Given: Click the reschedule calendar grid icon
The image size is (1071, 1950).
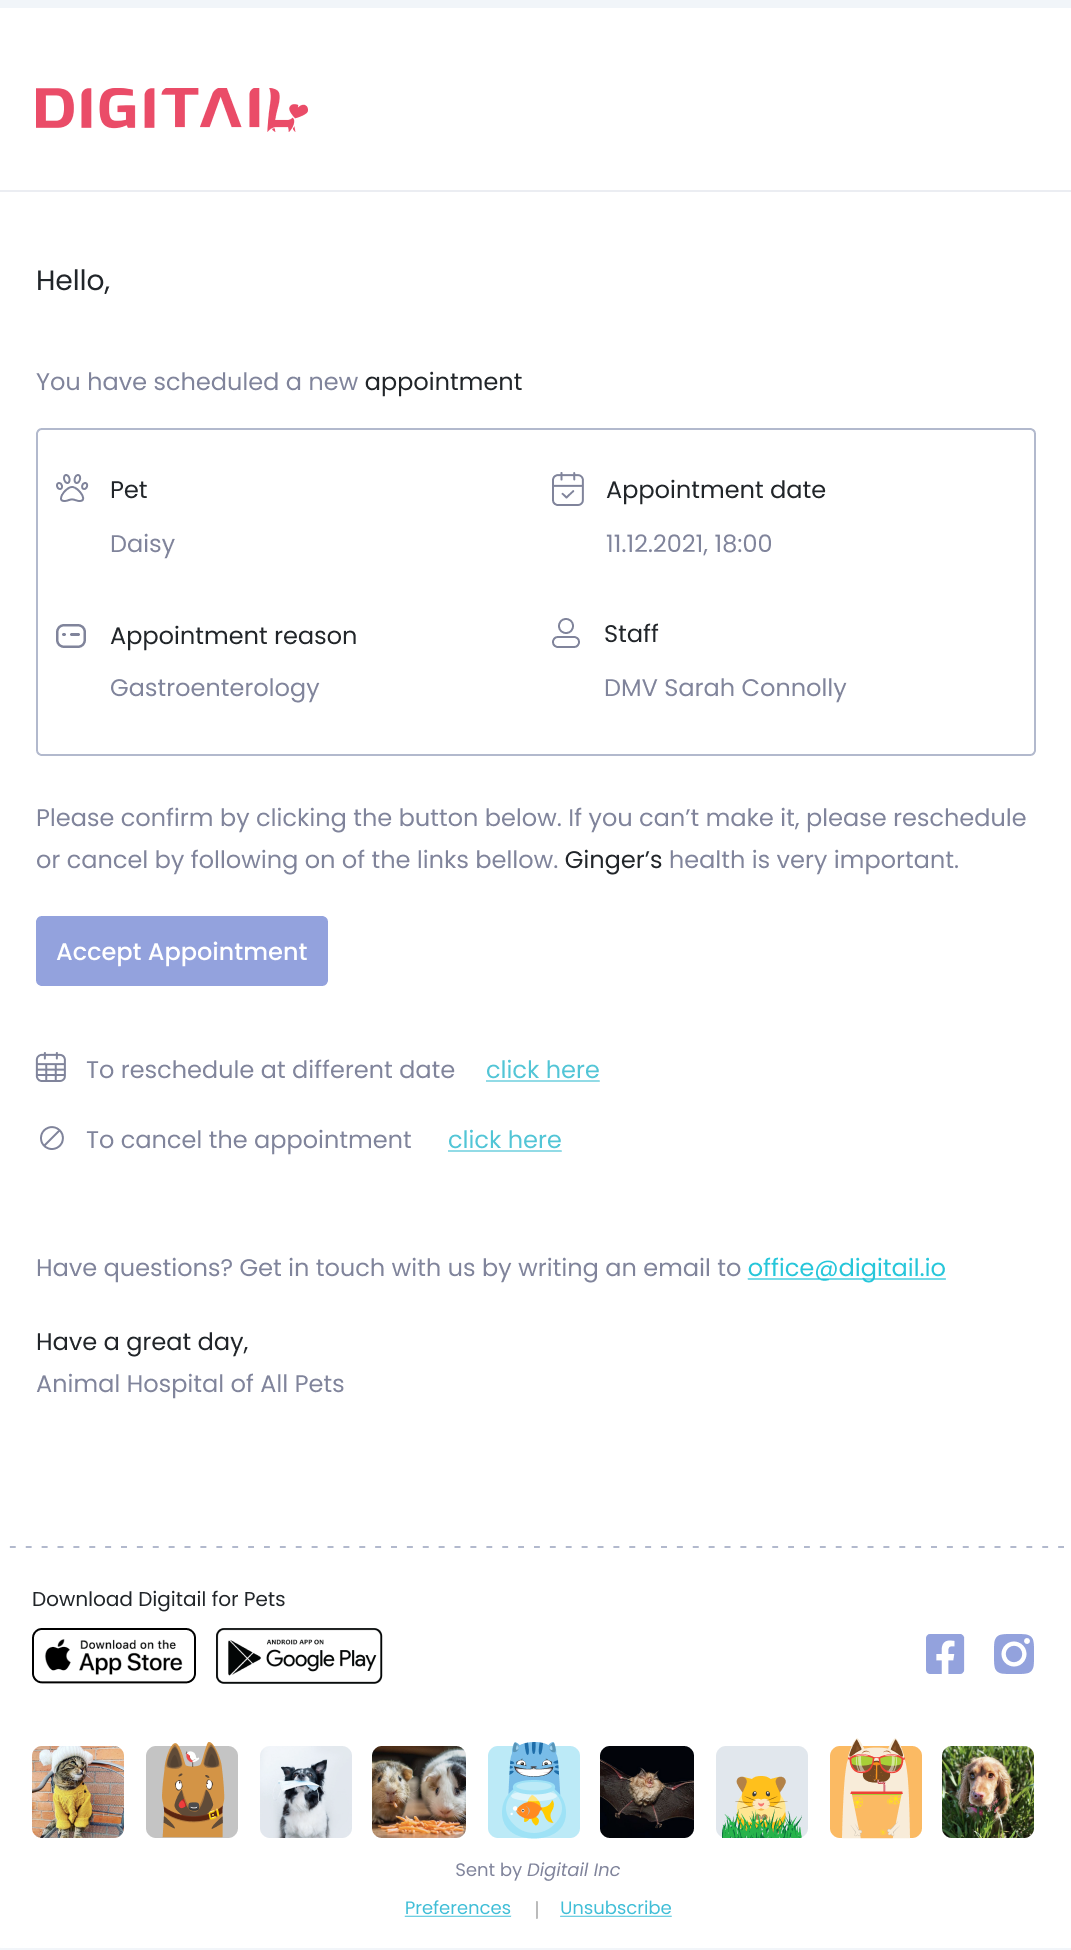Looking at the screenshot, I should (51, 1068).
